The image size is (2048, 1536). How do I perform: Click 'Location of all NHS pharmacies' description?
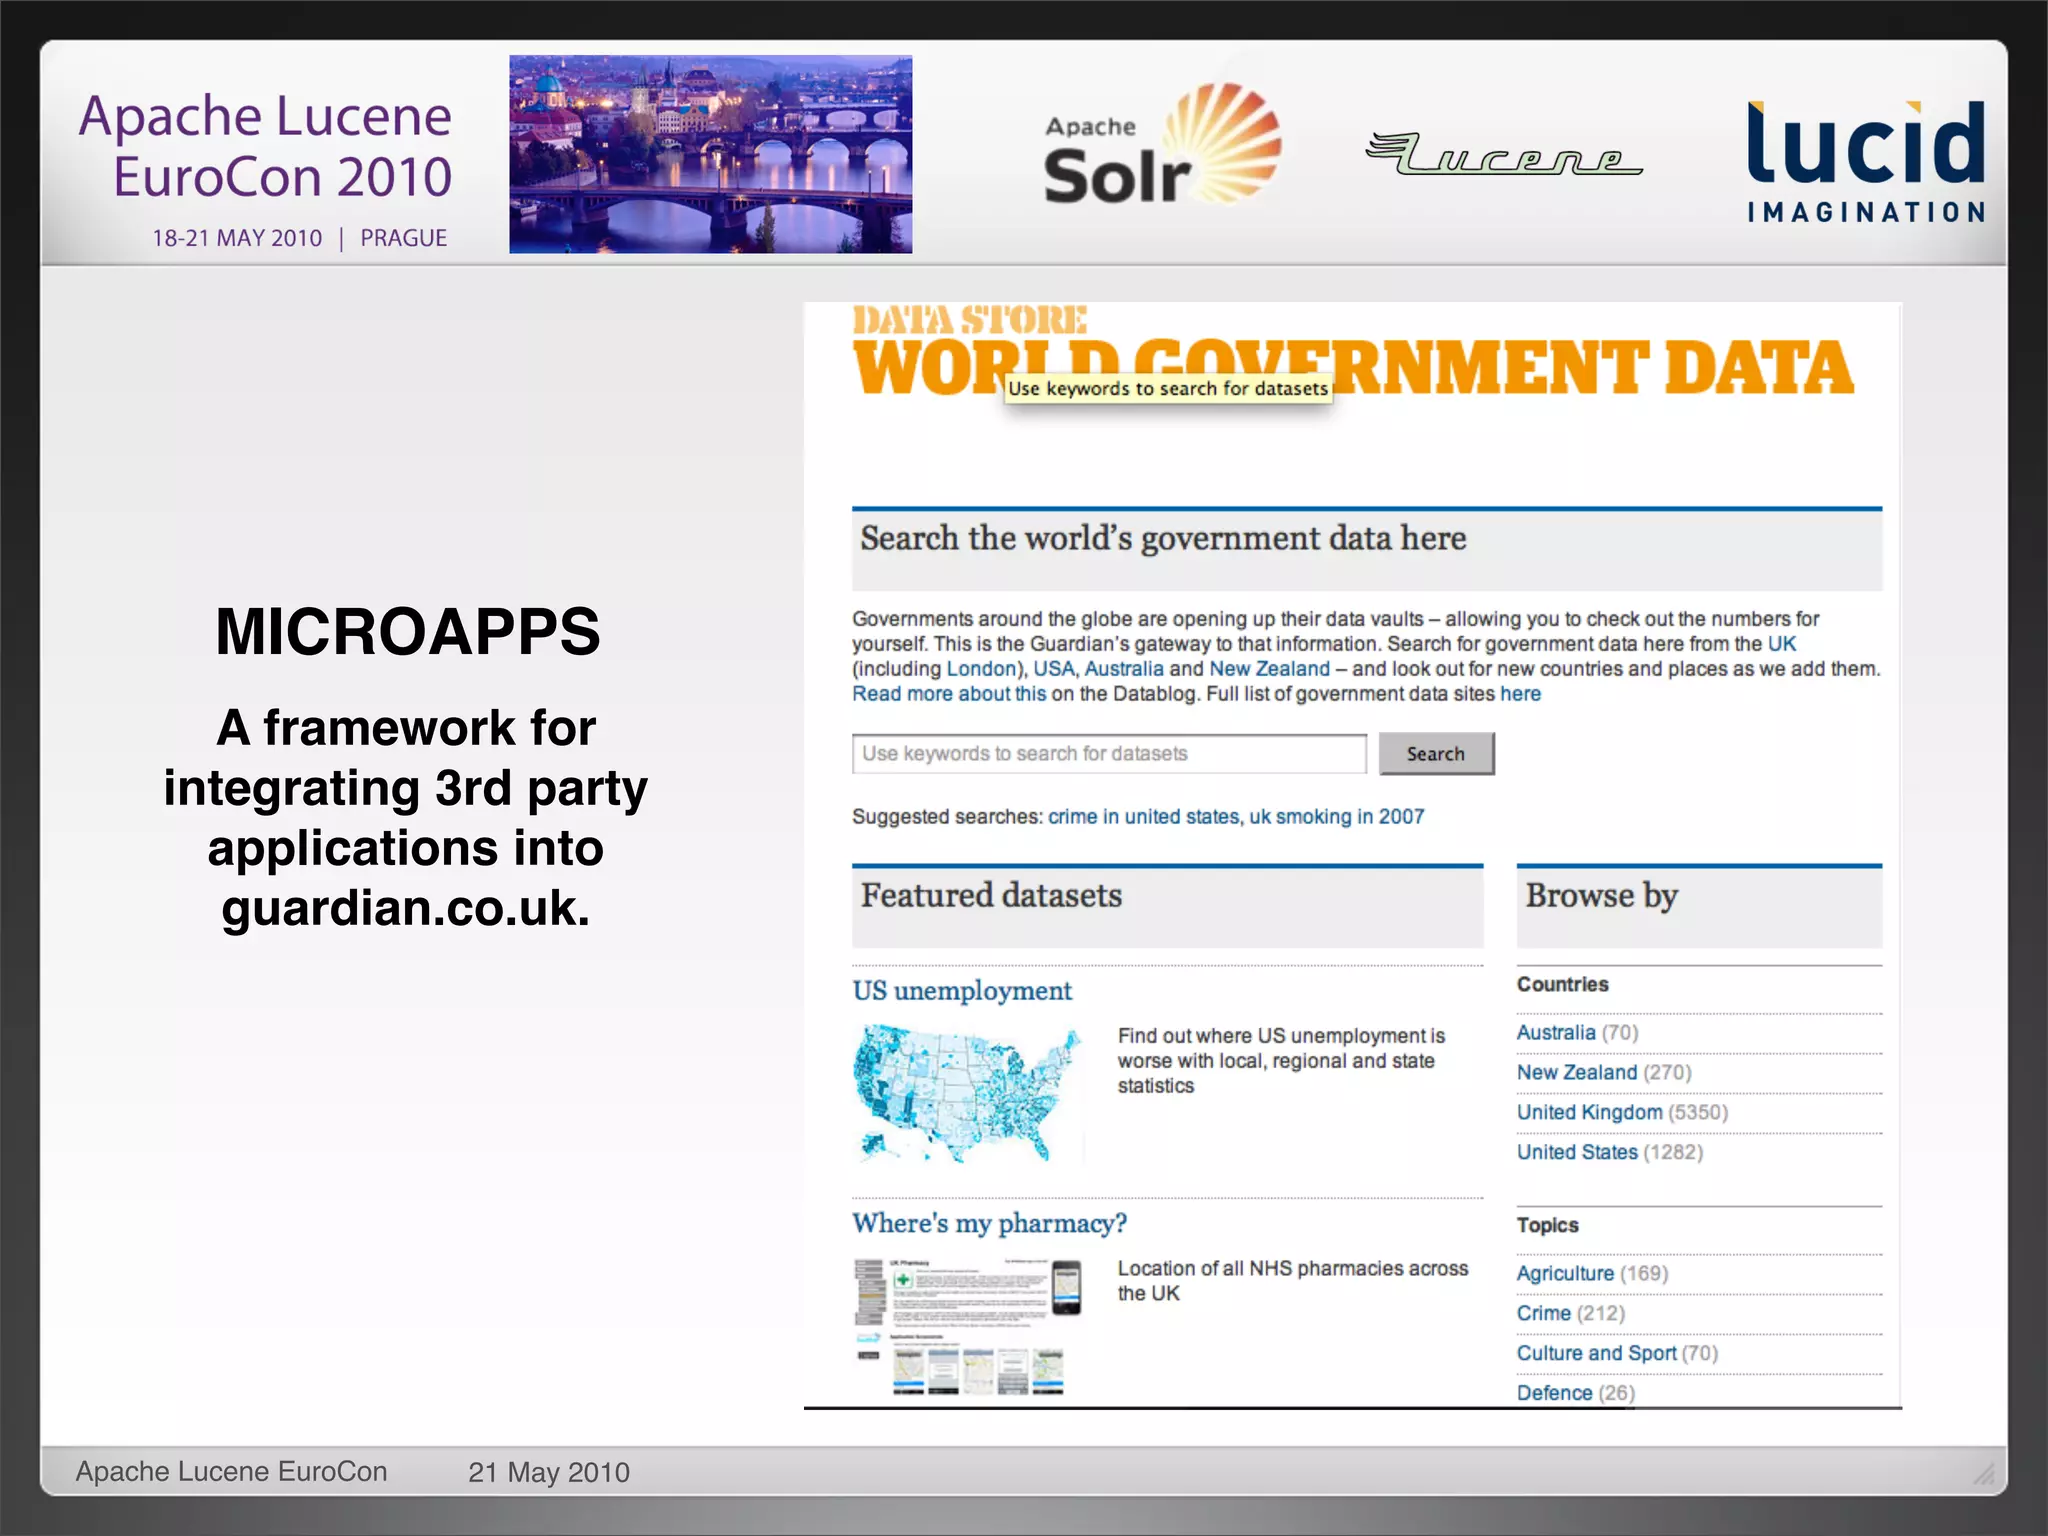tap(1292, 1281)
